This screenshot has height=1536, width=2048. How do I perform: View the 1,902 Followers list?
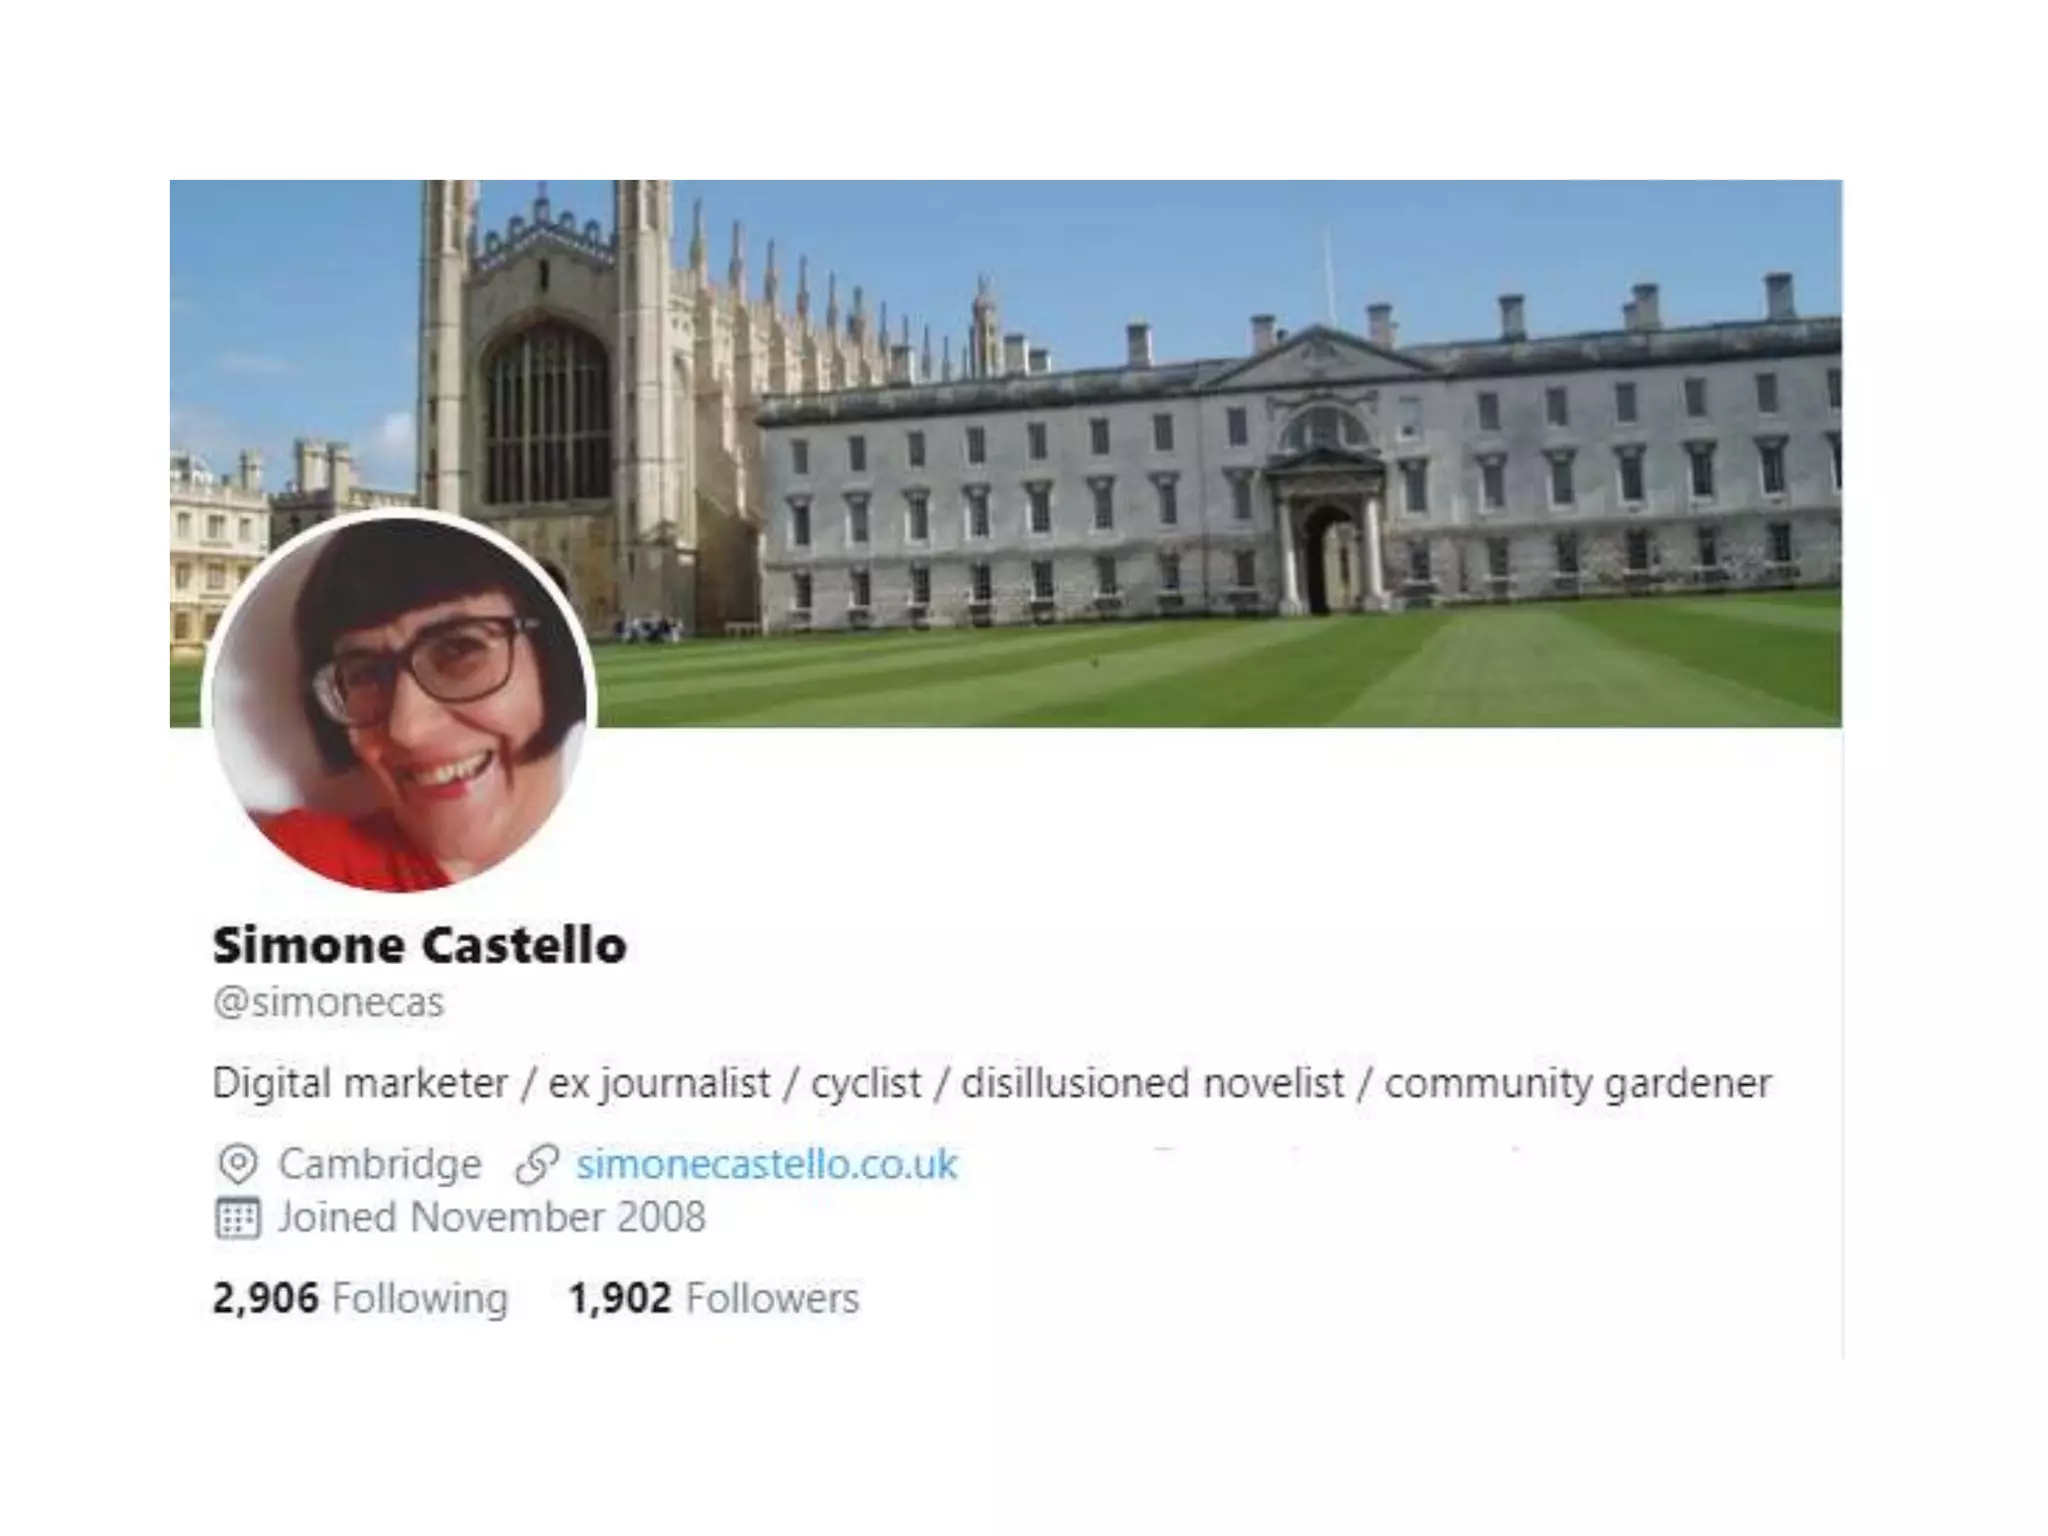714,1298
